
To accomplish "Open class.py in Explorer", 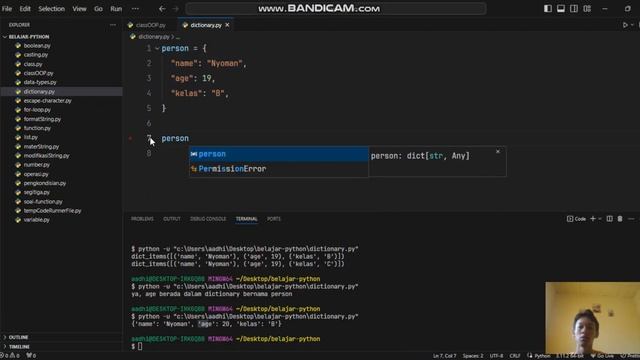I will tap(33, 64).
